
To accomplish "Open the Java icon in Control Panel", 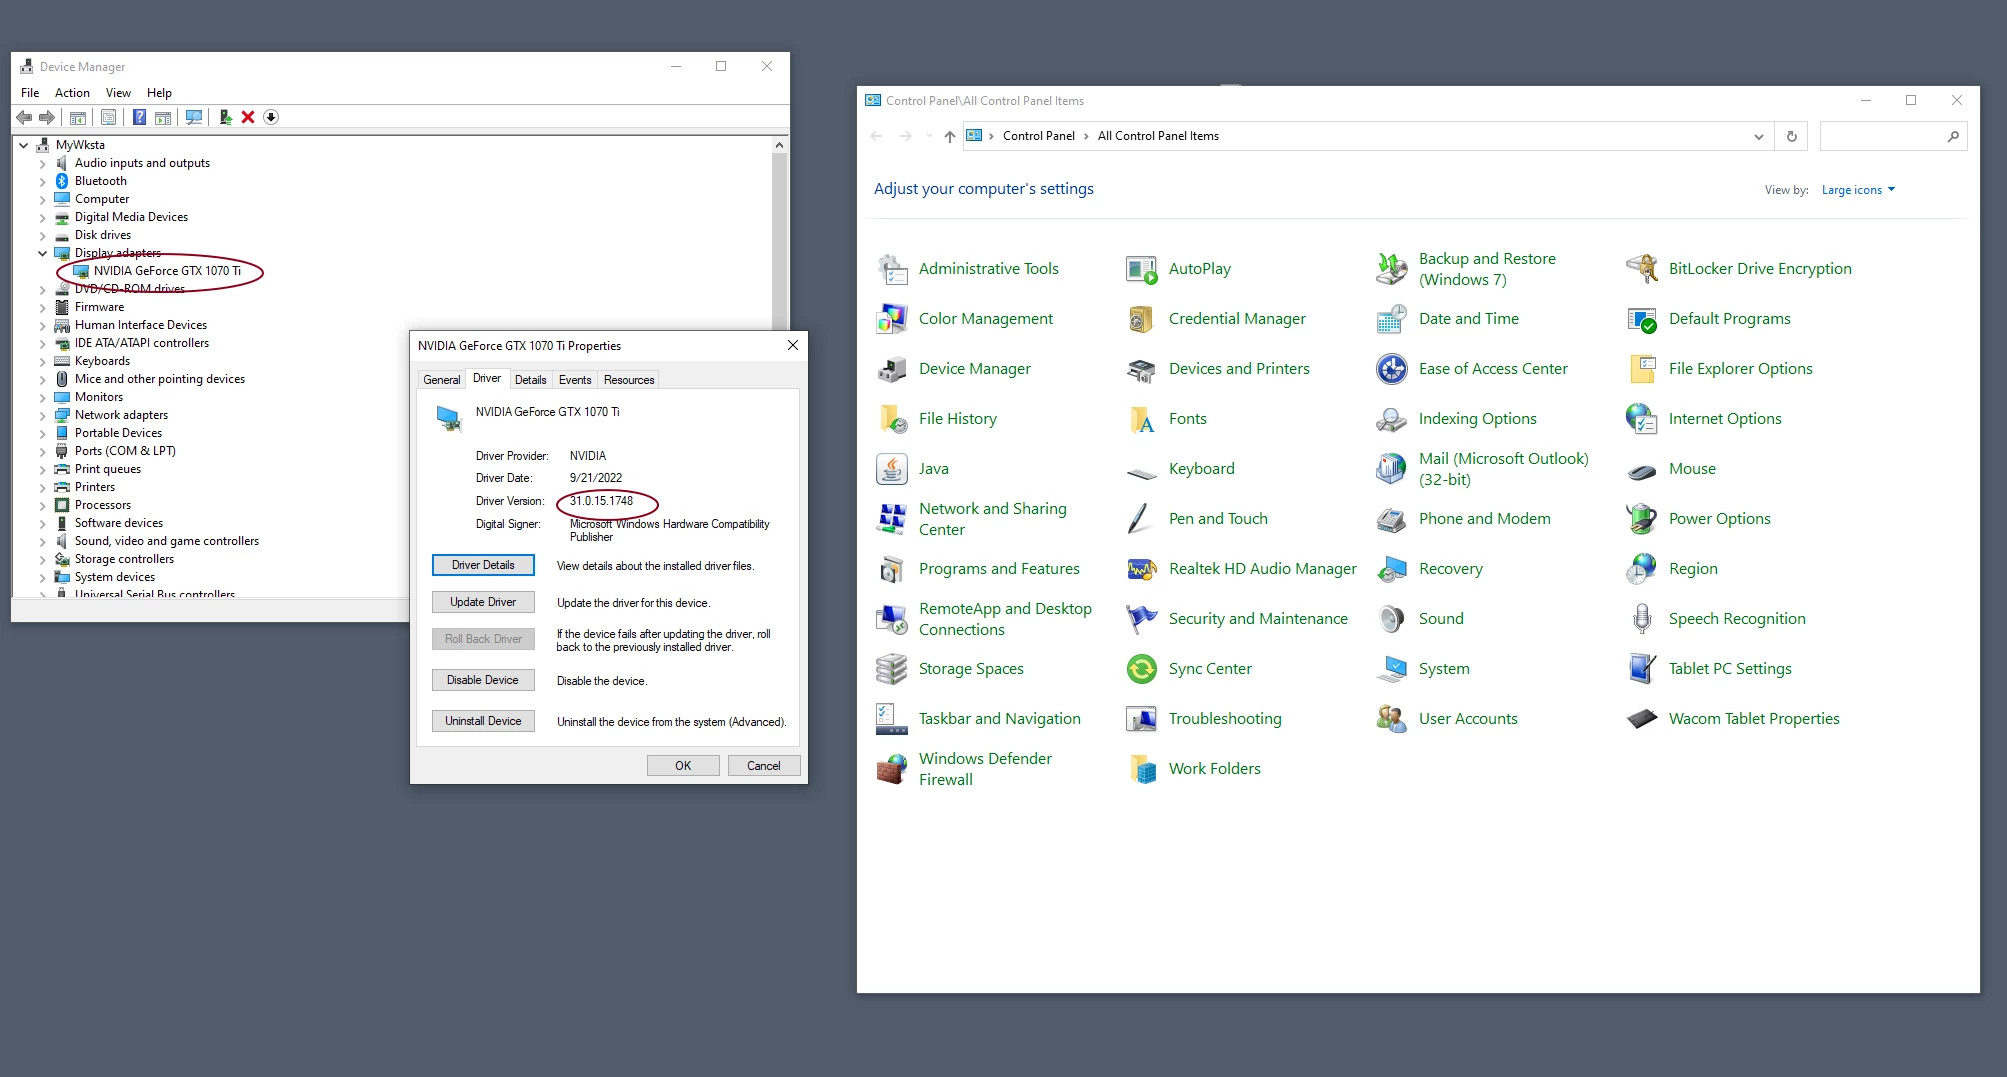I will coord(891,469).
